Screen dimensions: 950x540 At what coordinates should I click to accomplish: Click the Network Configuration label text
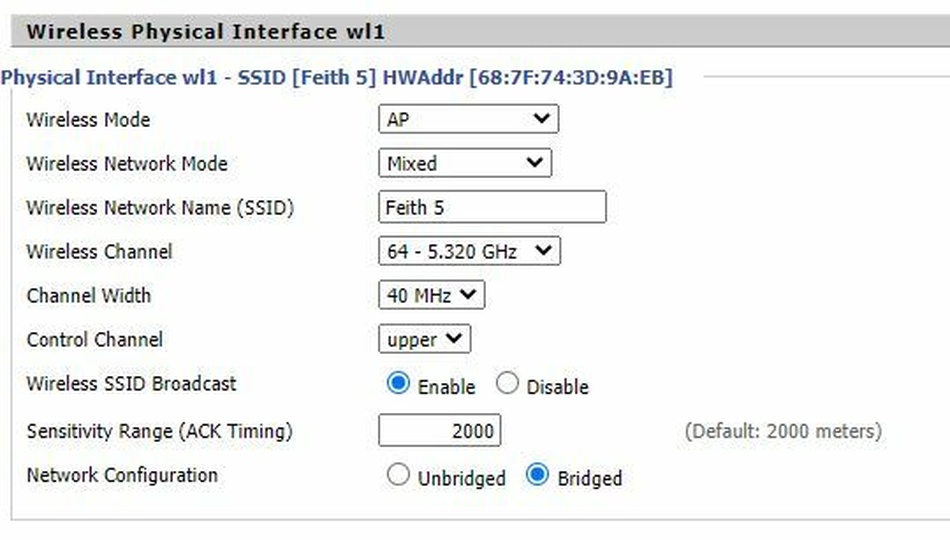click(121, 475)
